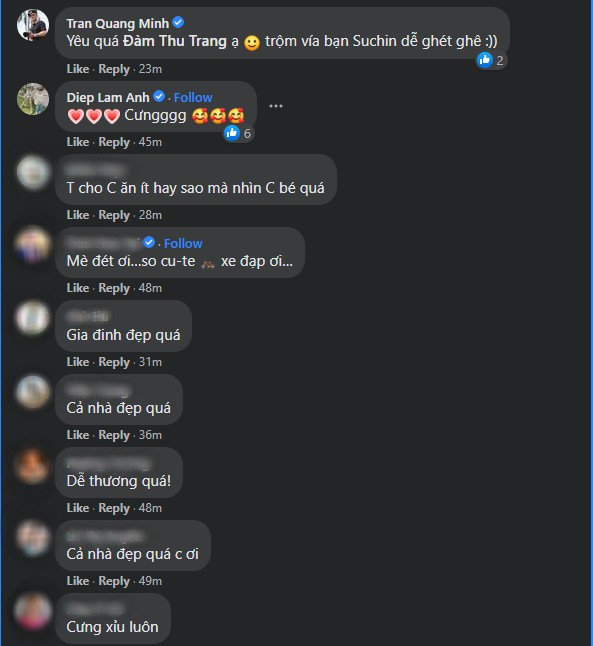Image resolution: width=593 pixels, height=646 pixels.
Task: Like the 'Cả nhà đẹp quá' comment from 36m ago
Action: (x=78, y=435)
